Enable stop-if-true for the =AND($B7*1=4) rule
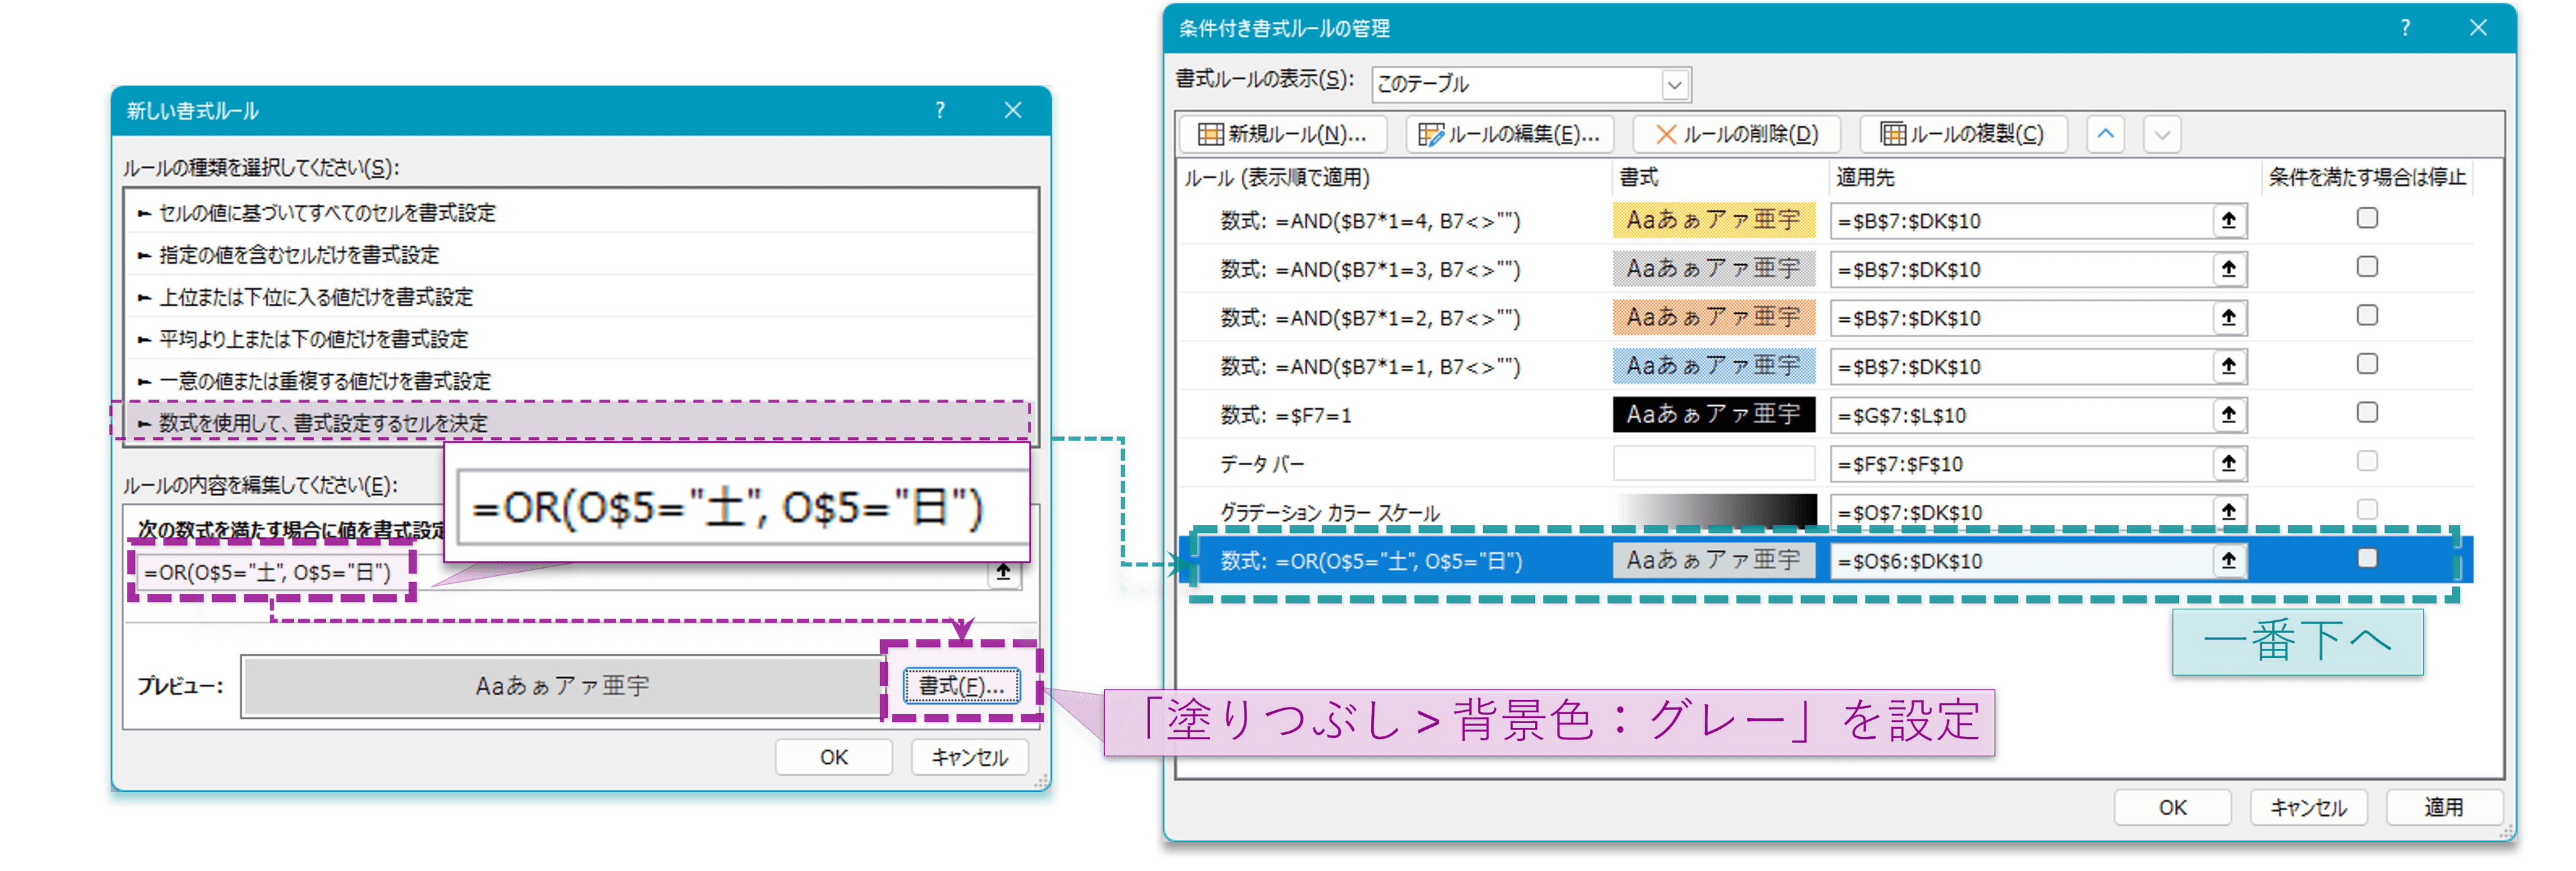The image size is (2576, 871). pos(2367,217)
